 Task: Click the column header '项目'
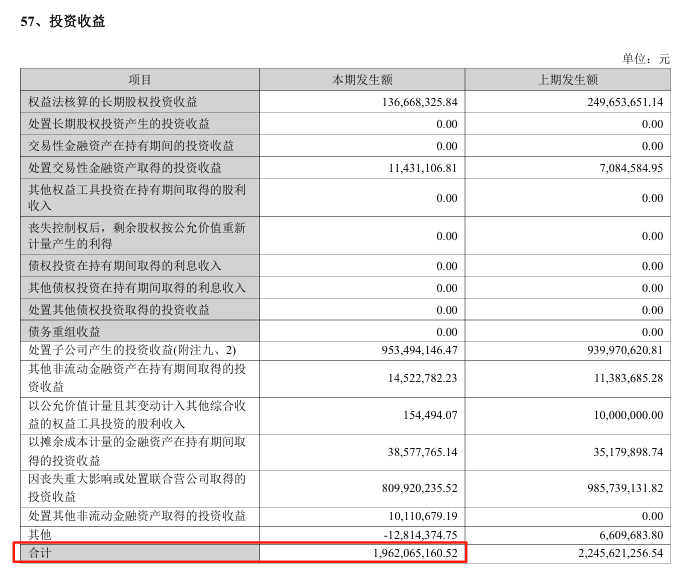pyautogui.click(x=140, y=80)
